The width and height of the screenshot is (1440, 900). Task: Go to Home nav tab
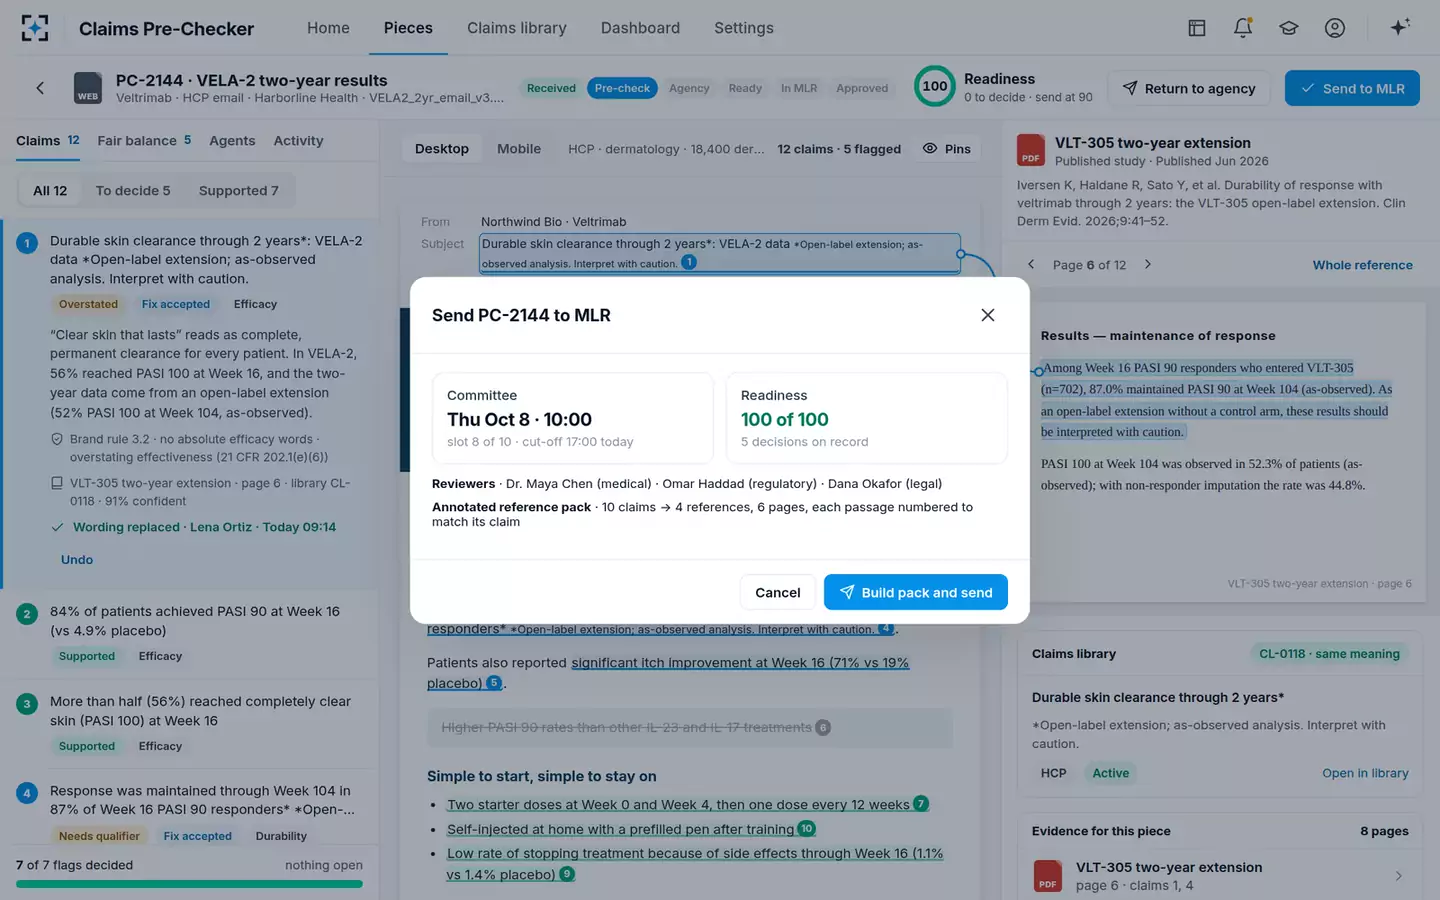tap(328, 28)
